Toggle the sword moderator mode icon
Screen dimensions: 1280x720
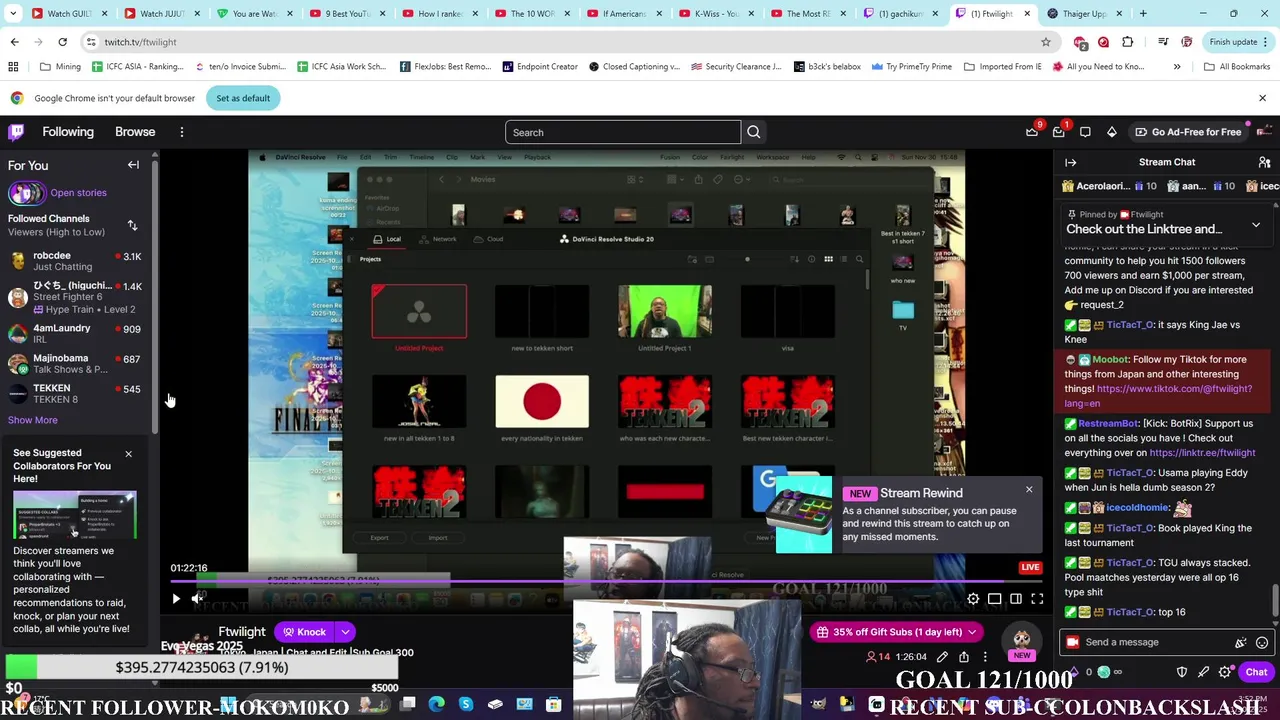(x=1203, y=672)
